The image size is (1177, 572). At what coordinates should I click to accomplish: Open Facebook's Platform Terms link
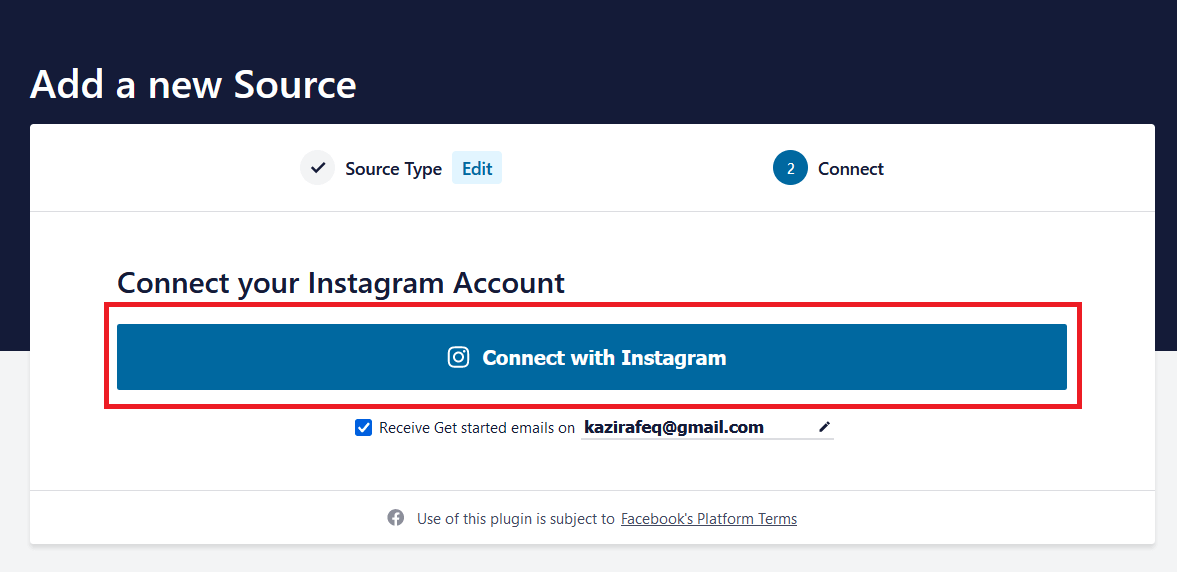709,519
